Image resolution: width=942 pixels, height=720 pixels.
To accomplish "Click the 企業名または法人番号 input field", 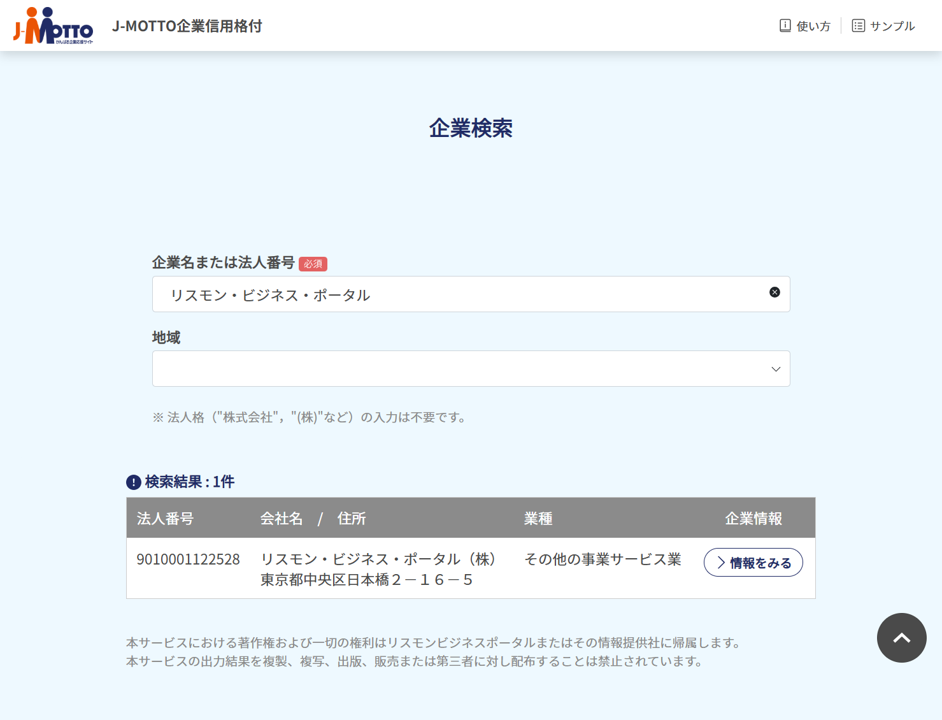I will (x=471, y=294).
